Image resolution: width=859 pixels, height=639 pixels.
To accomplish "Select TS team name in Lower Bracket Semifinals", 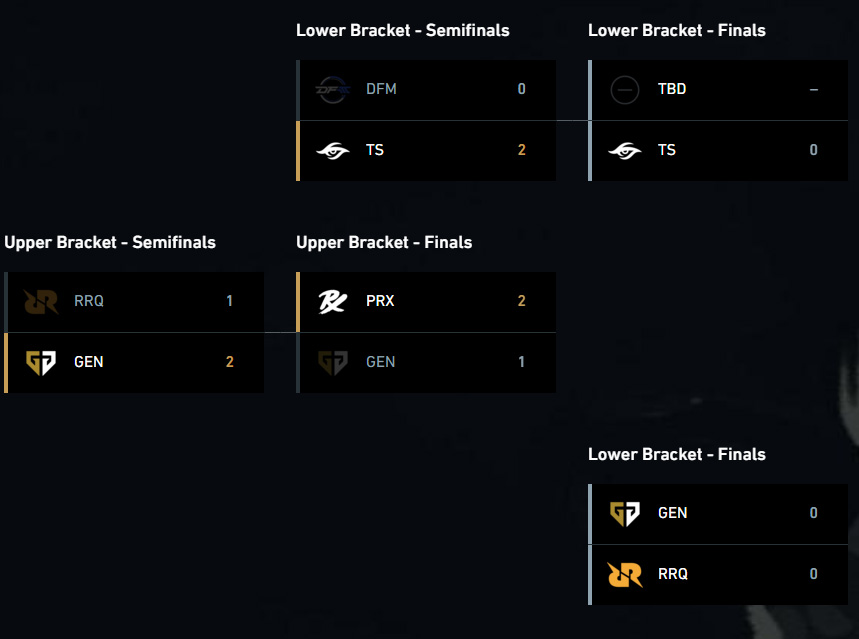I will click(x=375, y=150).
